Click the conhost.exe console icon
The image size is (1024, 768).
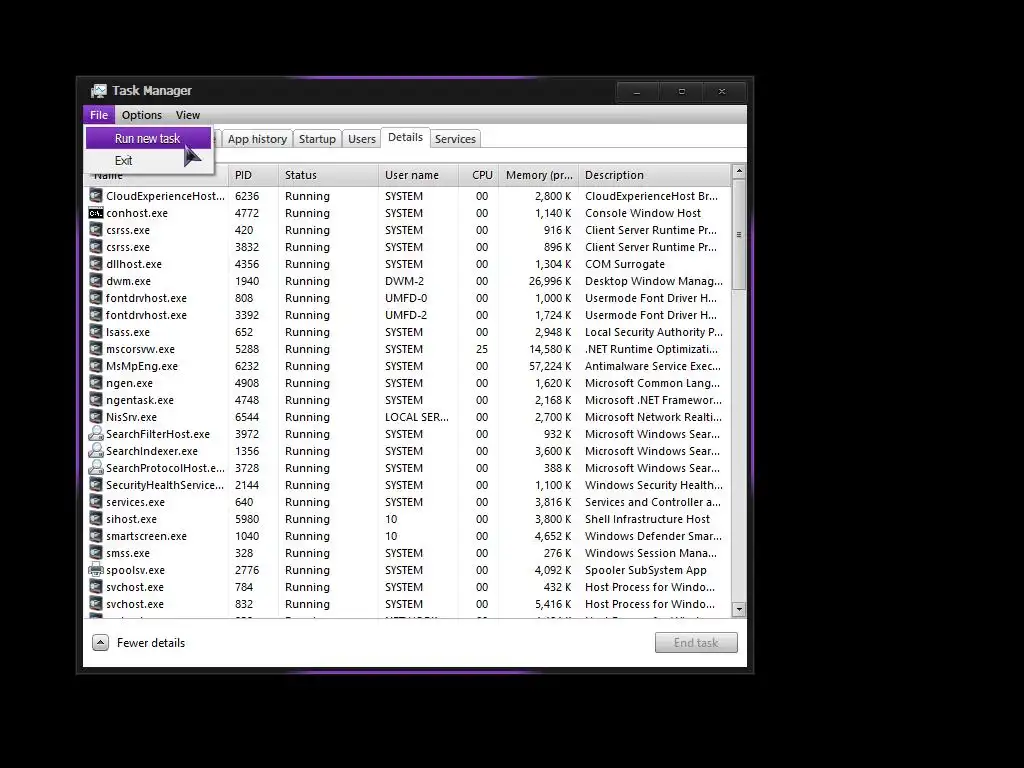pos(96,213)
